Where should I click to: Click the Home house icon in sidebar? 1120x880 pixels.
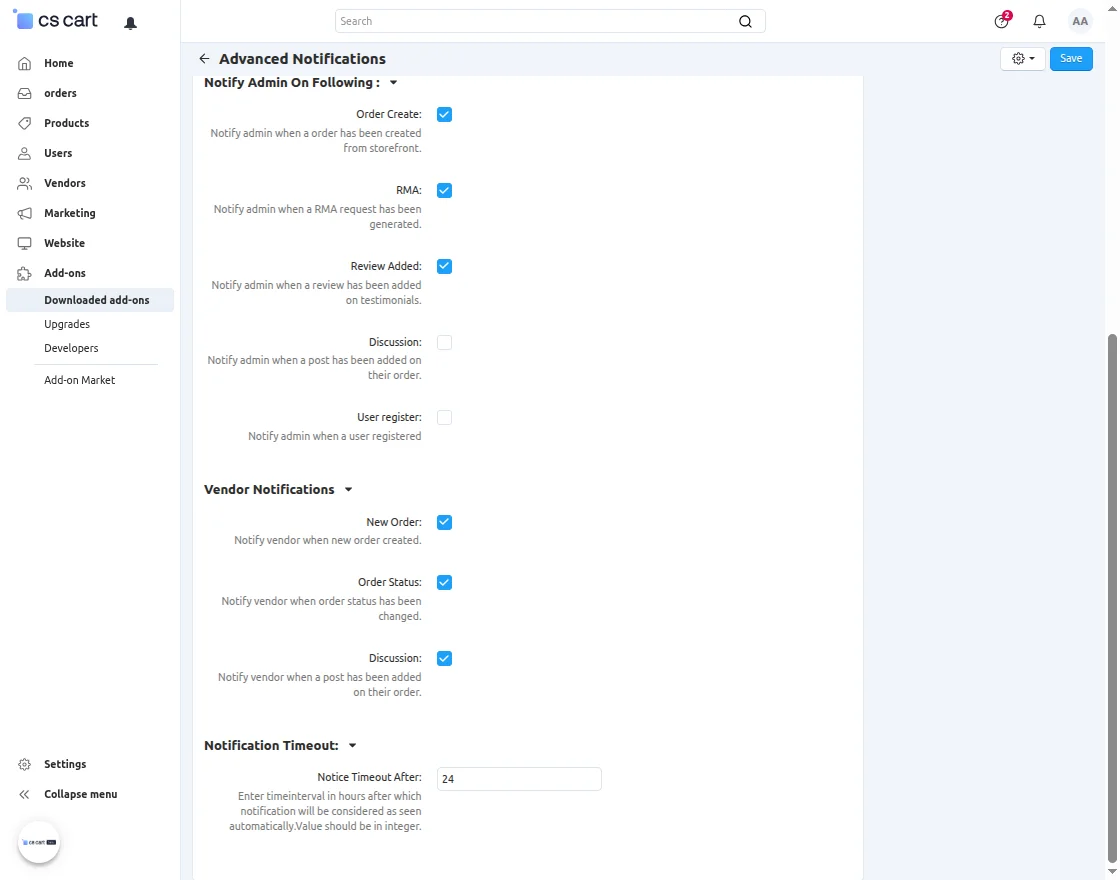coord(24,64)
